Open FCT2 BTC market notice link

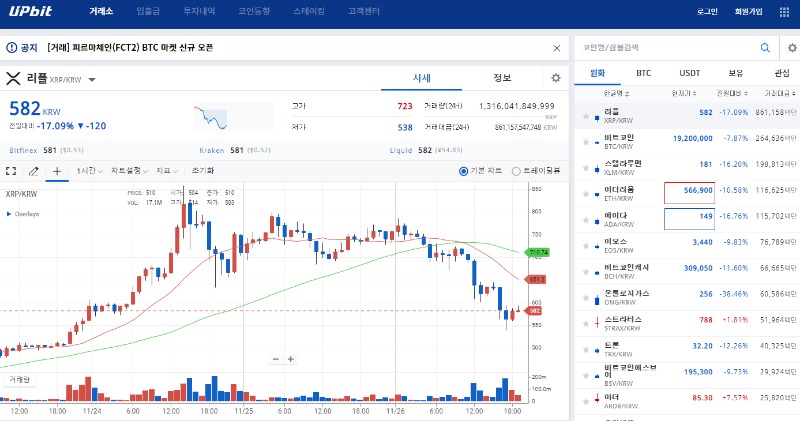click(130, 47)
